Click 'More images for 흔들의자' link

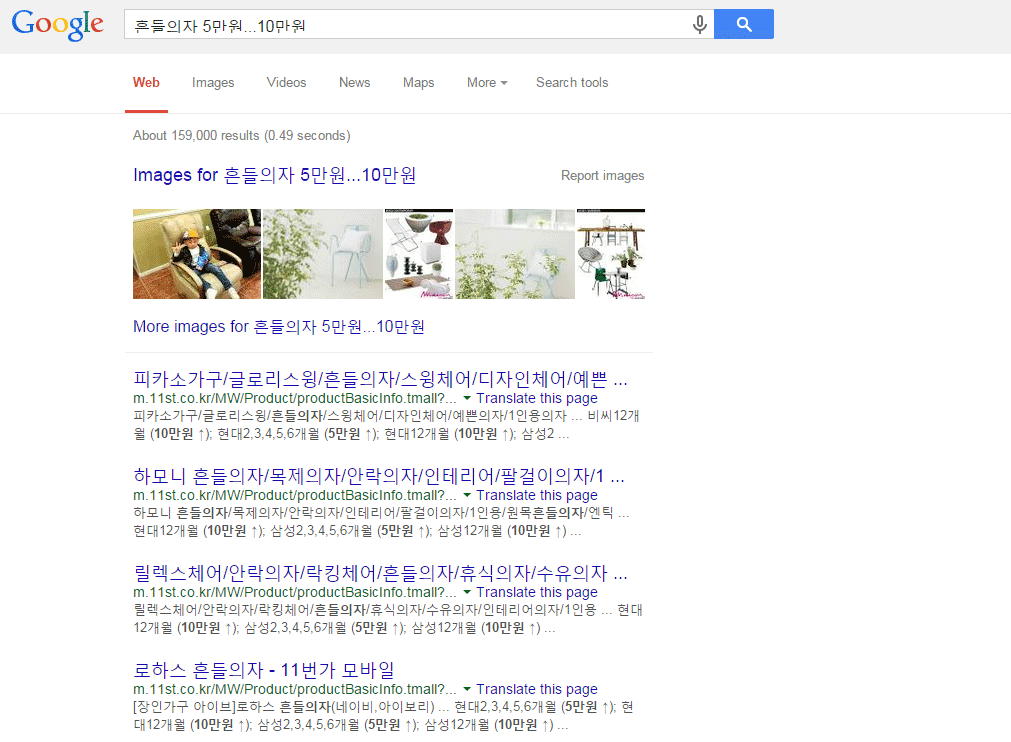coord(279,327)
